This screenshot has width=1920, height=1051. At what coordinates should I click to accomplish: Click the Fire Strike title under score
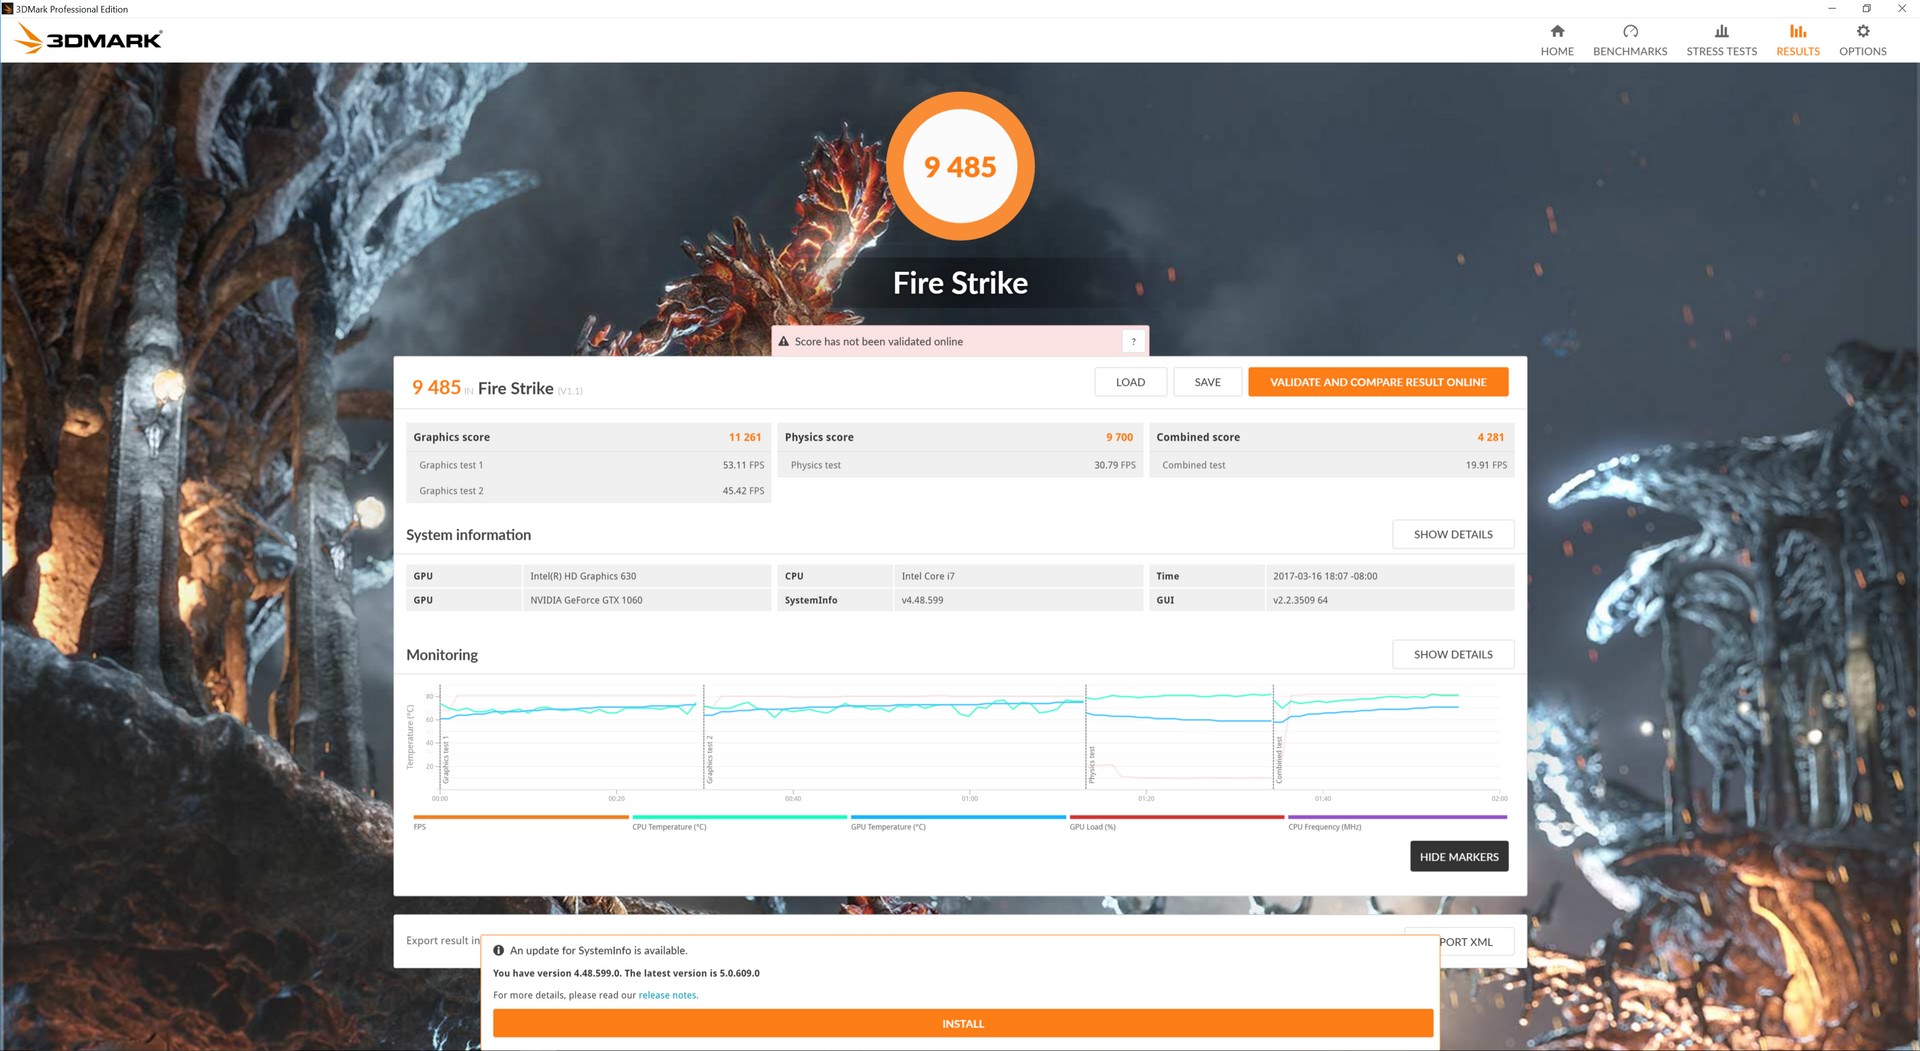(960, 284)
